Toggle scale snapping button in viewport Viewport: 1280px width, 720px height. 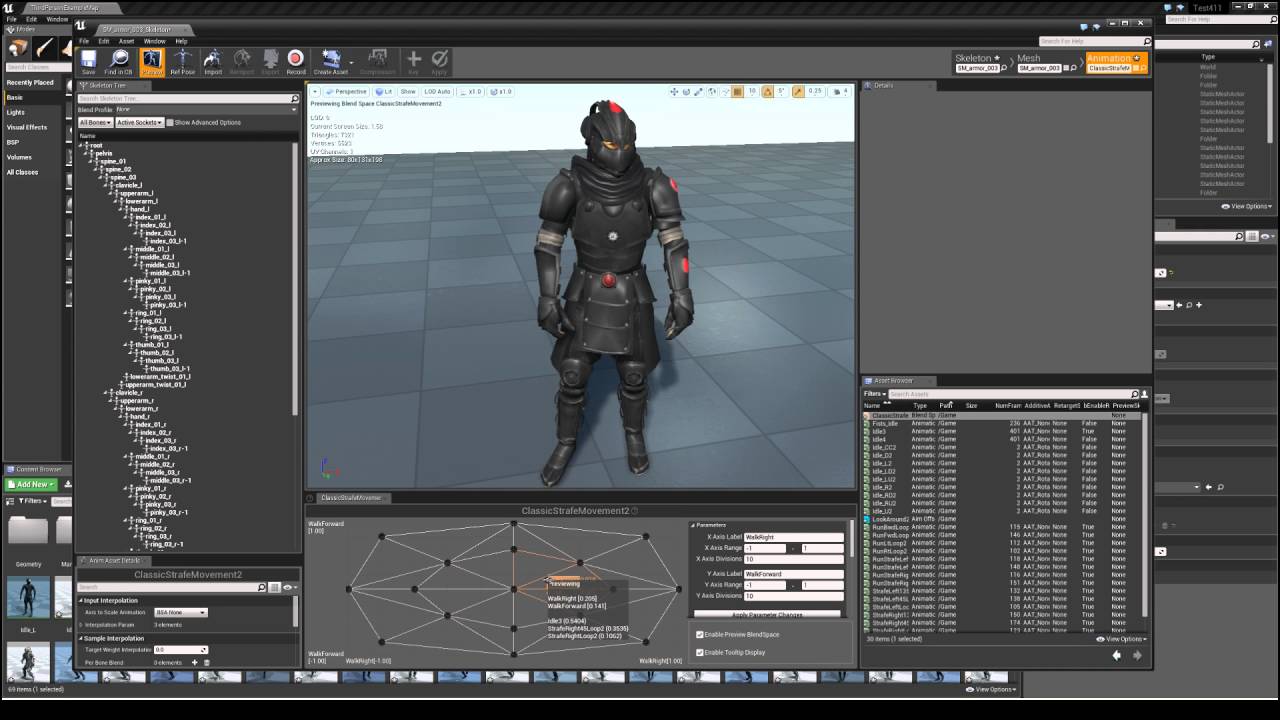pos(797,92)
